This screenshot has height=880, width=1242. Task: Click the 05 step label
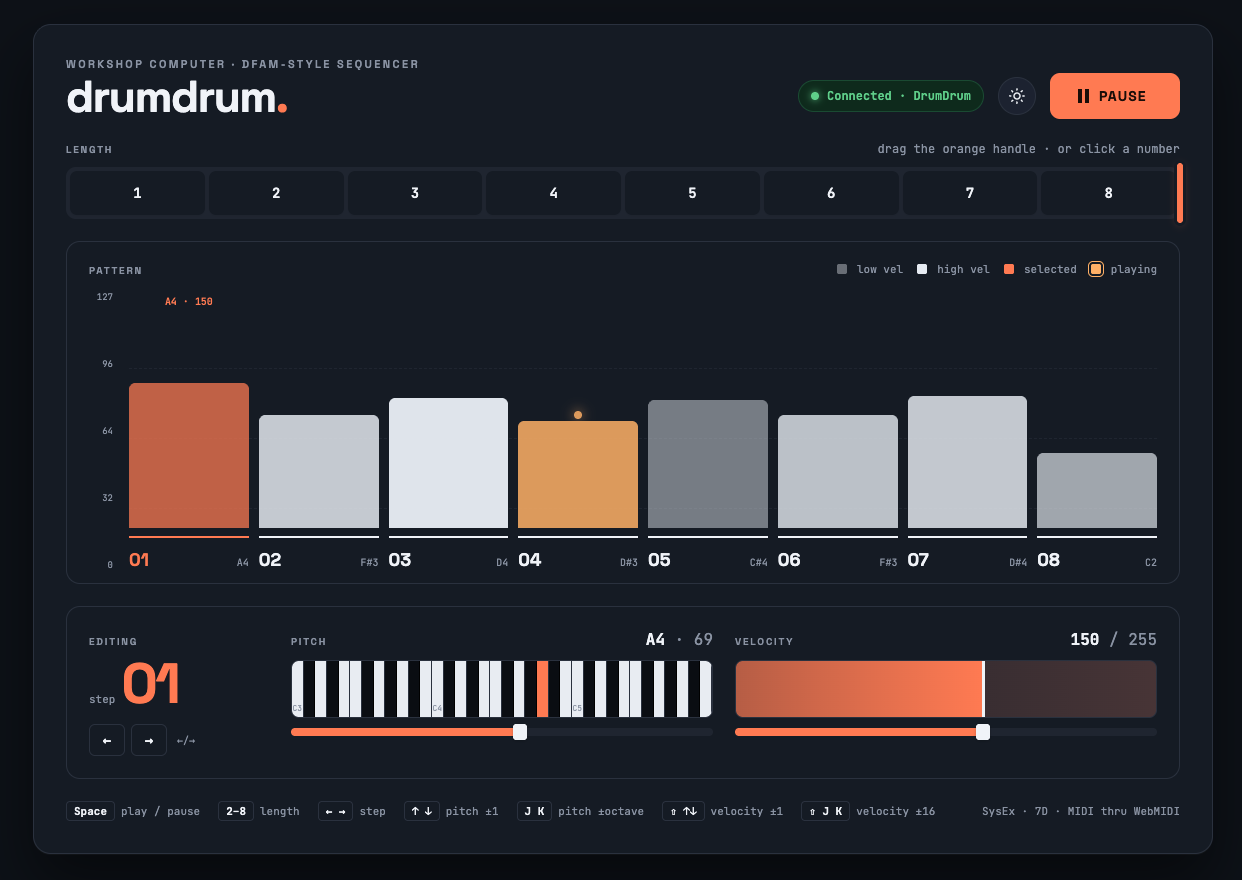point(660,560)
